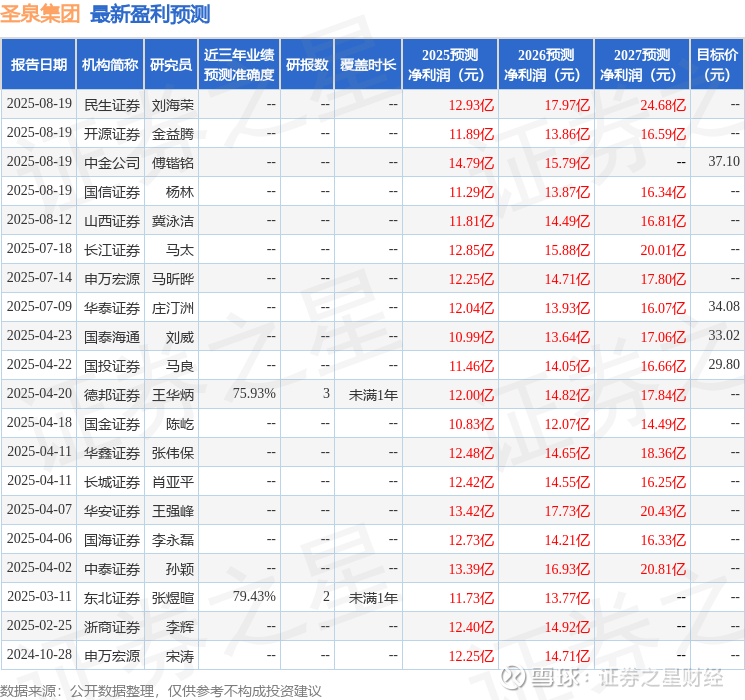Select the 研究员 column header

point(171,65)
